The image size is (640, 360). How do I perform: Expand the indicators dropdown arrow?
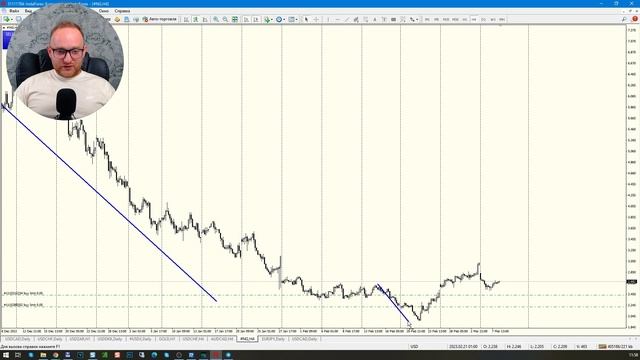[271, 19]
